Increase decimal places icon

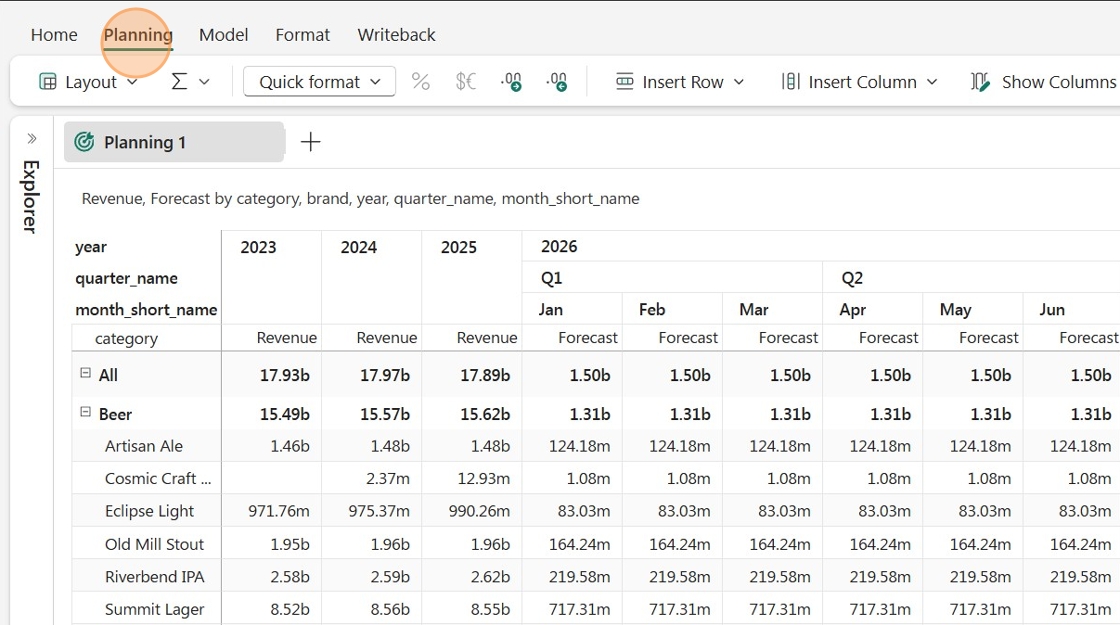511,82
